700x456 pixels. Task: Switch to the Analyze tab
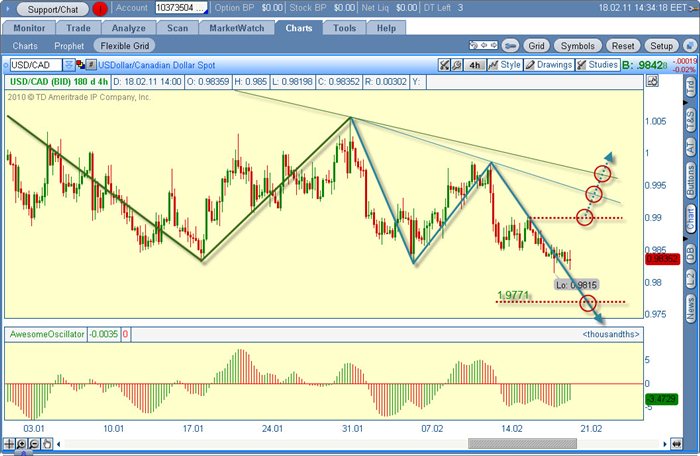pos(129,28)
